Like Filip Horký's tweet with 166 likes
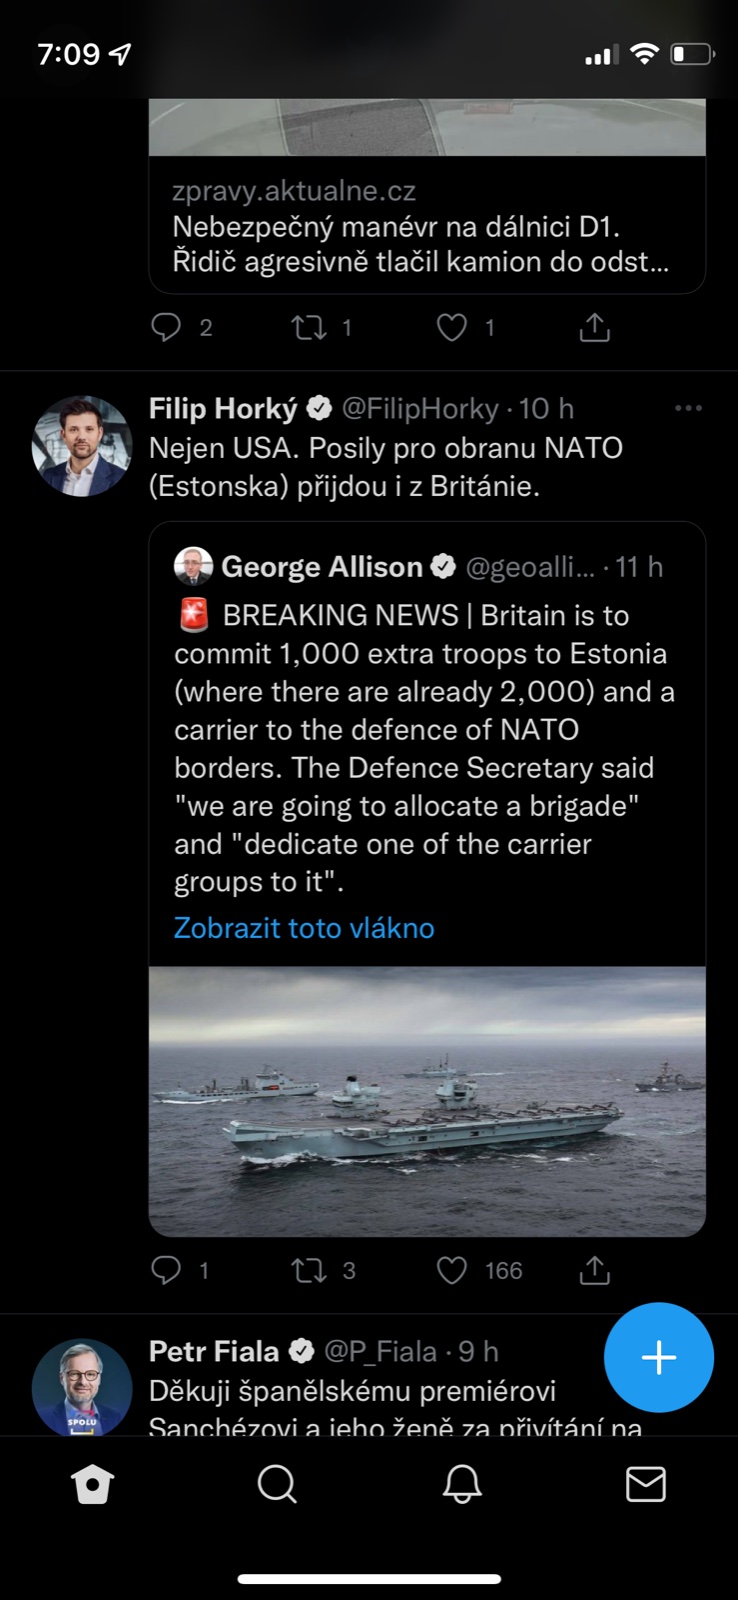The width and height of the screenshot is (738, 1600). point(452,1270)
